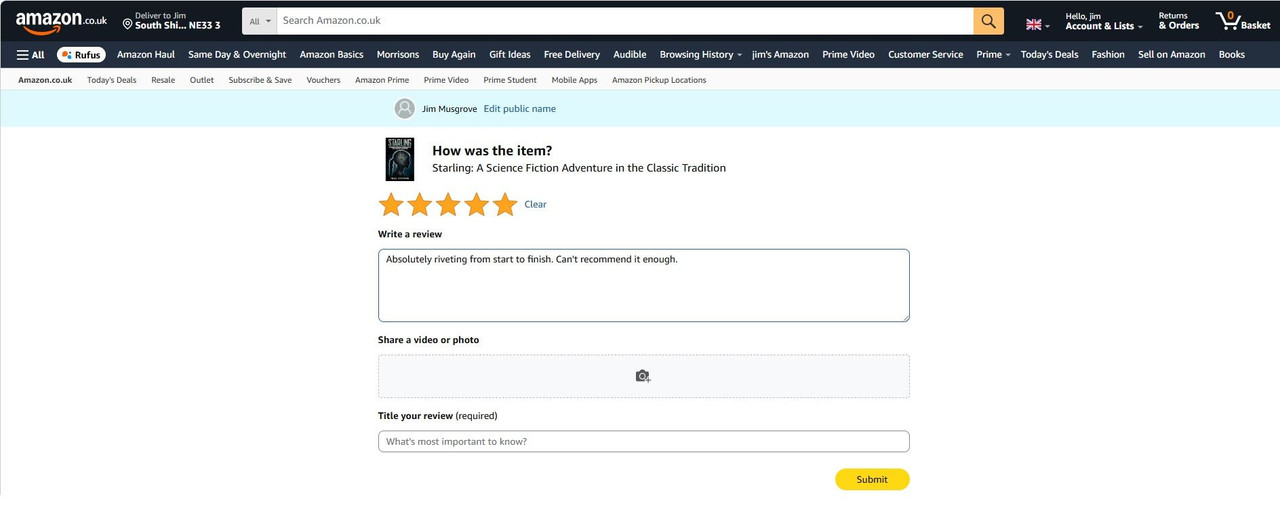The image size is (1280, 514).
Task: Open jim's Amazon
Action: 781,55
